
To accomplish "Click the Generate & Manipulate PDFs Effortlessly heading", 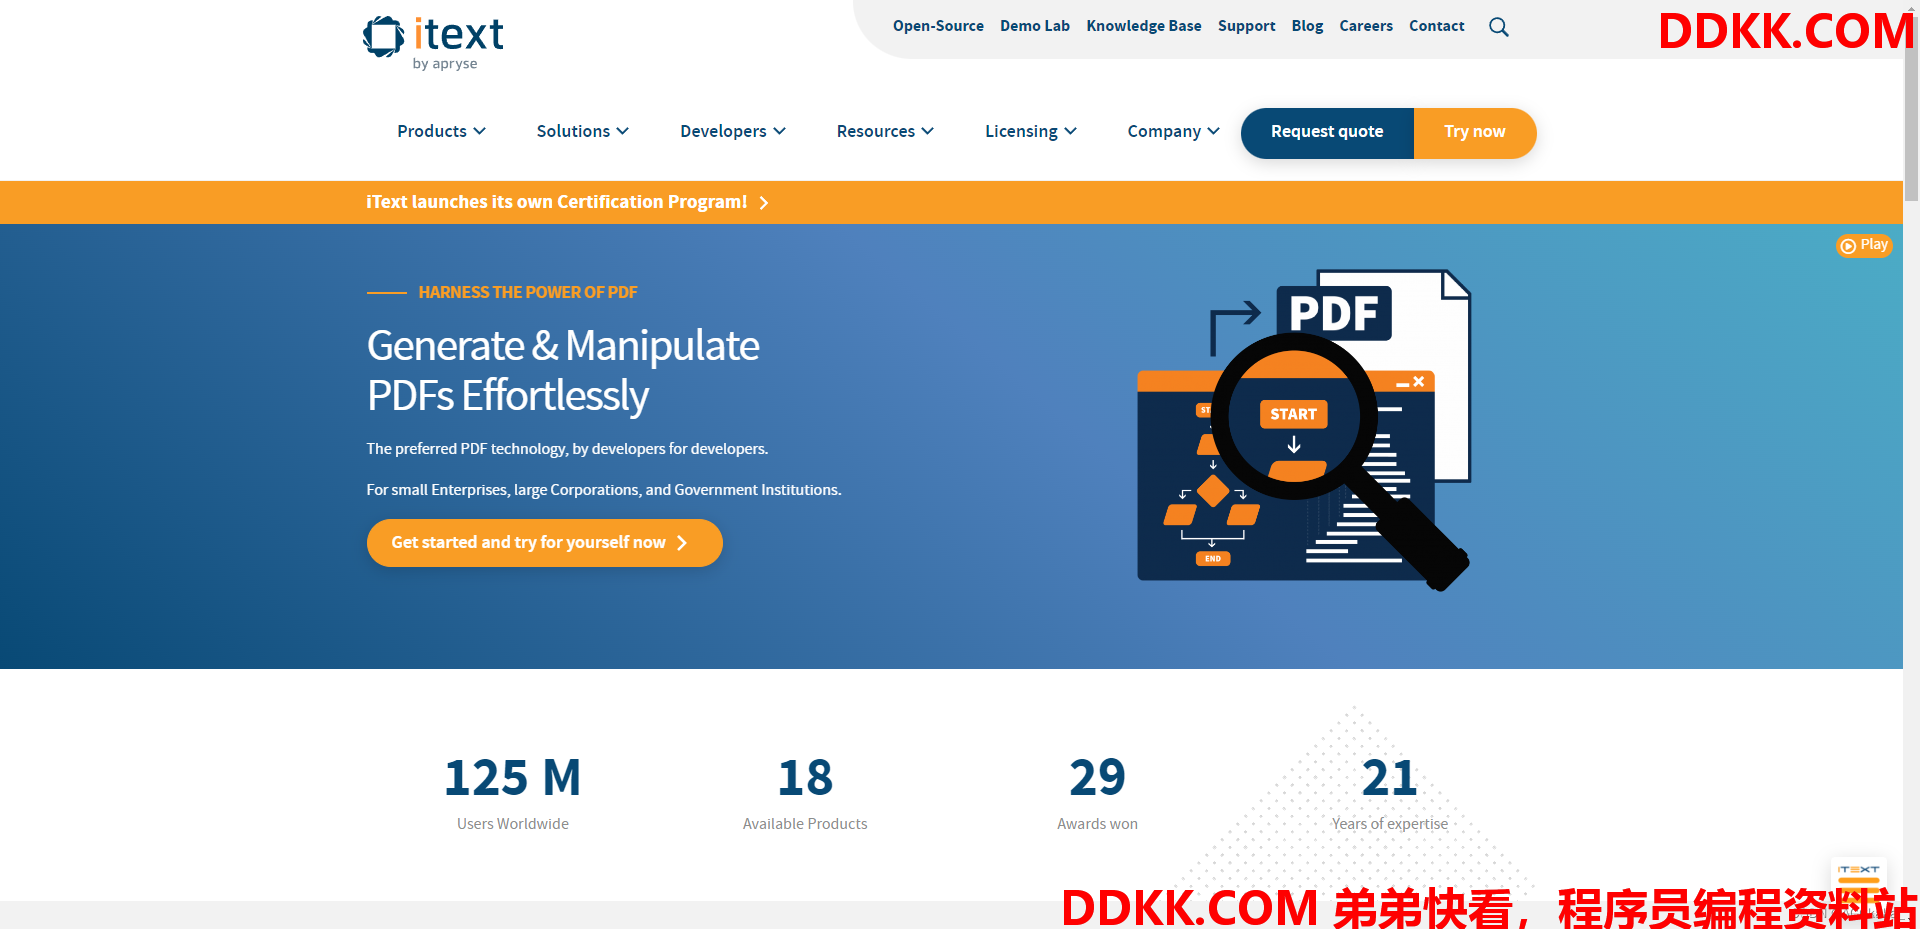I will coord(563,371).
